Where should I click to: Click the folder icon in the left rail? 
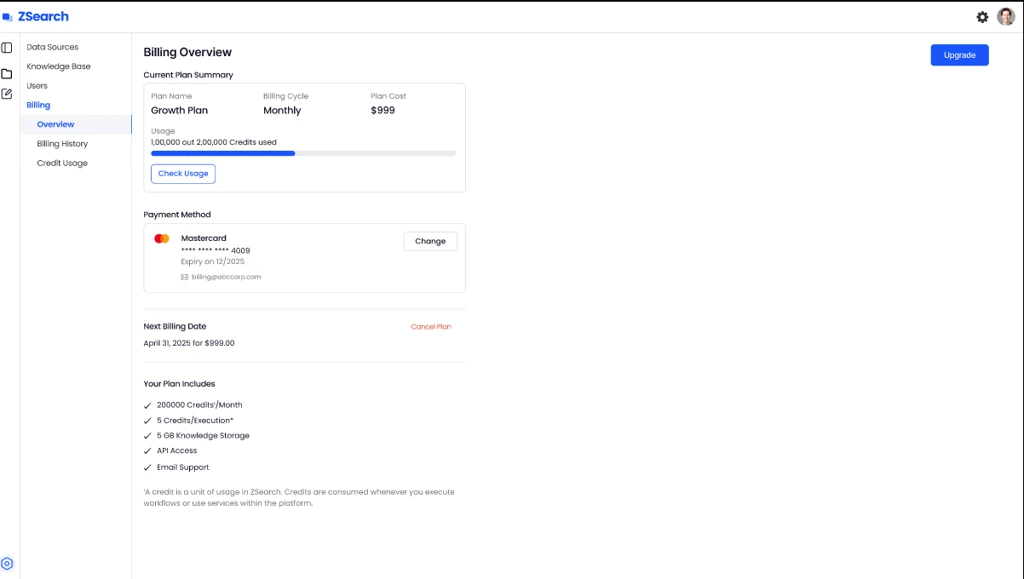tap(7, 73)
